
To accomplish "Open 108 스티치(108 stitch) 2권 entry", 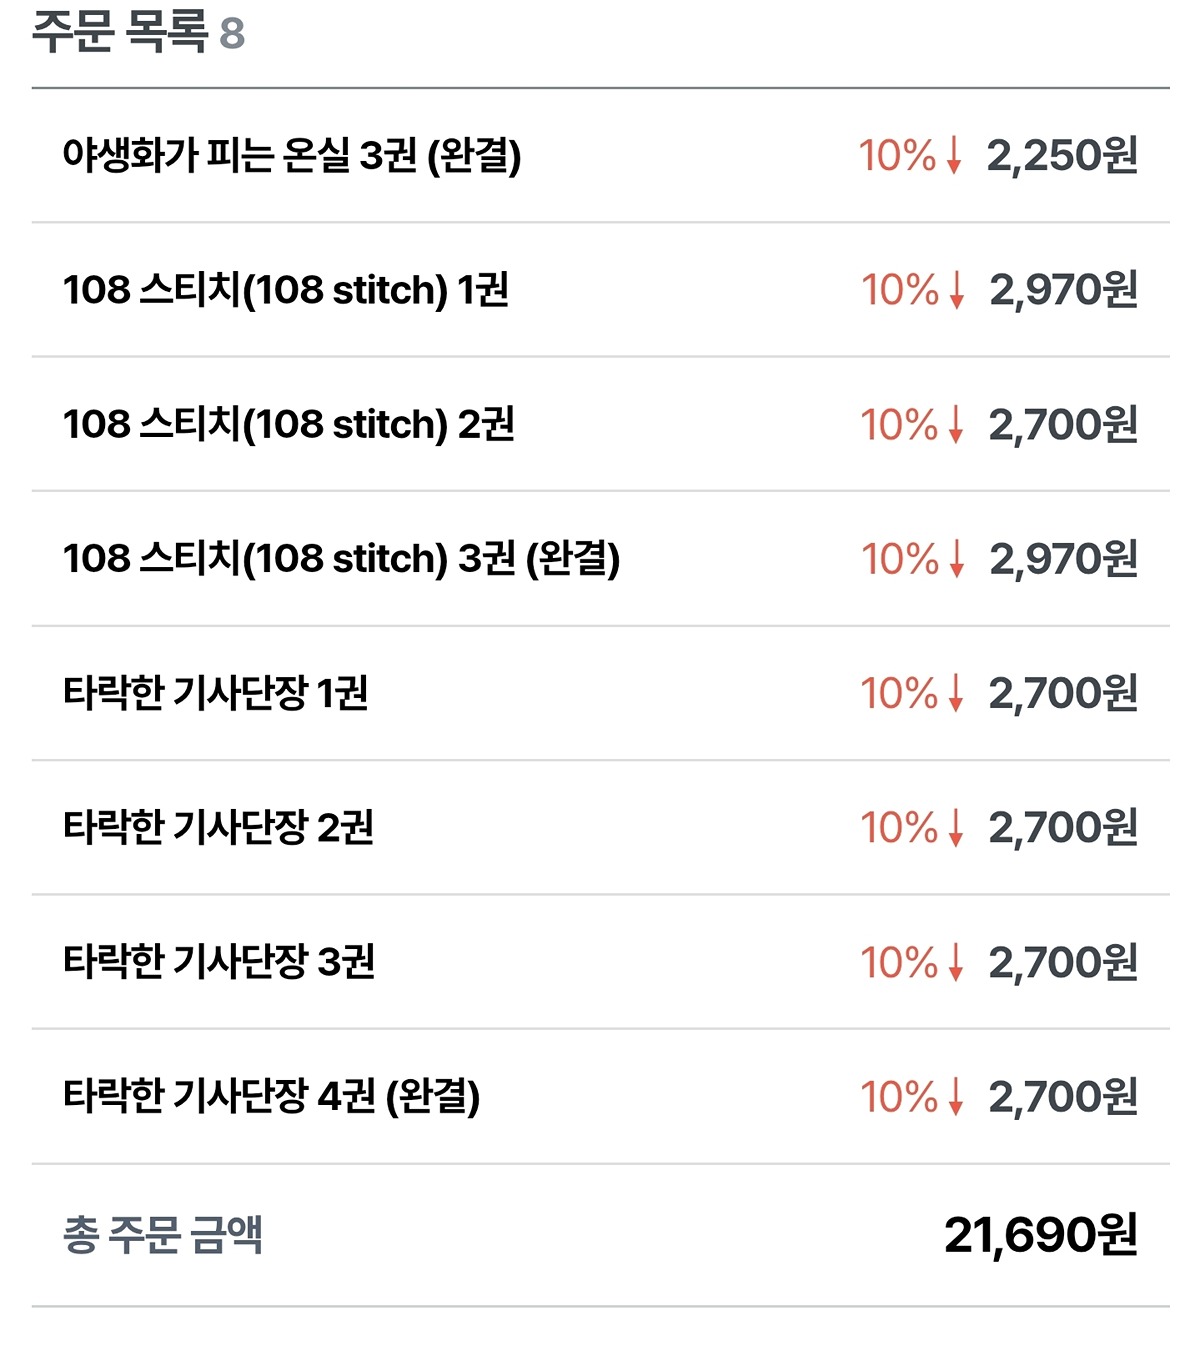I will pos(600,424).
